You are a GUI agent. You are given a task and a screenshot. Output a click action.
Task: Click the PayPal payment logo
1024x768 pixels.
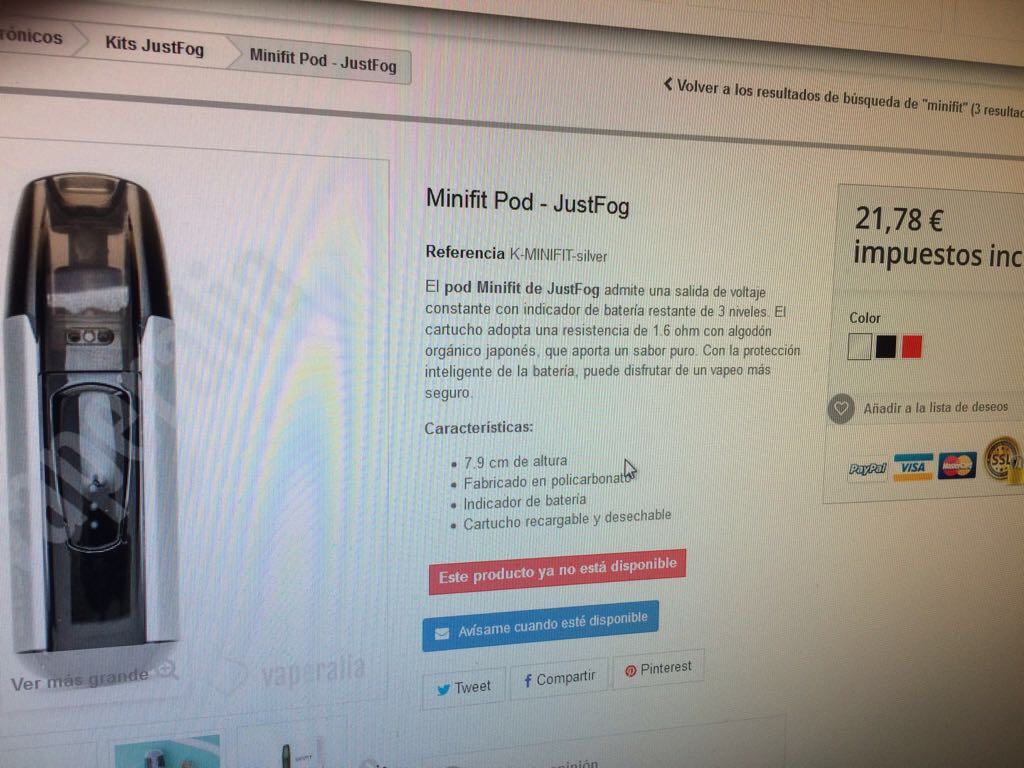tap(867, 468)
